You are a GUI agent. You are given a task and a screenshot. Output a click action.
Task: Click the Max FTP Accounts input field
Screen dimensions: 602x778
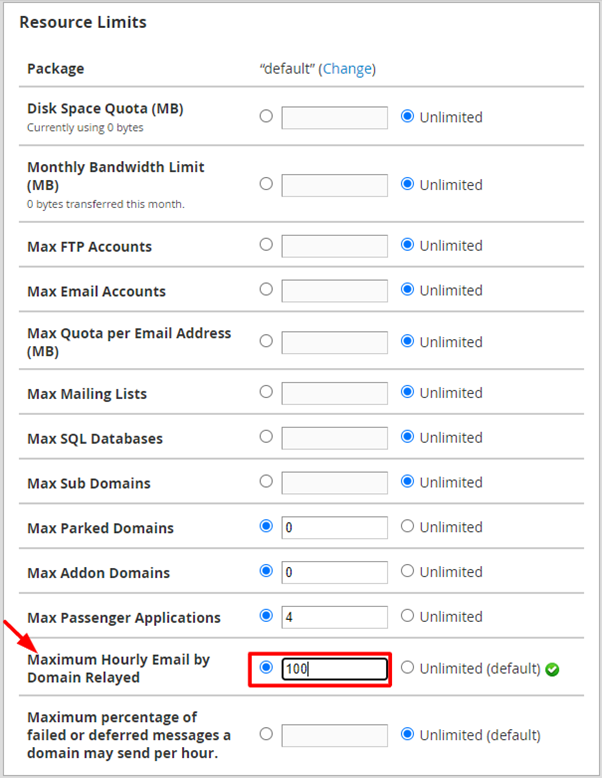point(334,246)
